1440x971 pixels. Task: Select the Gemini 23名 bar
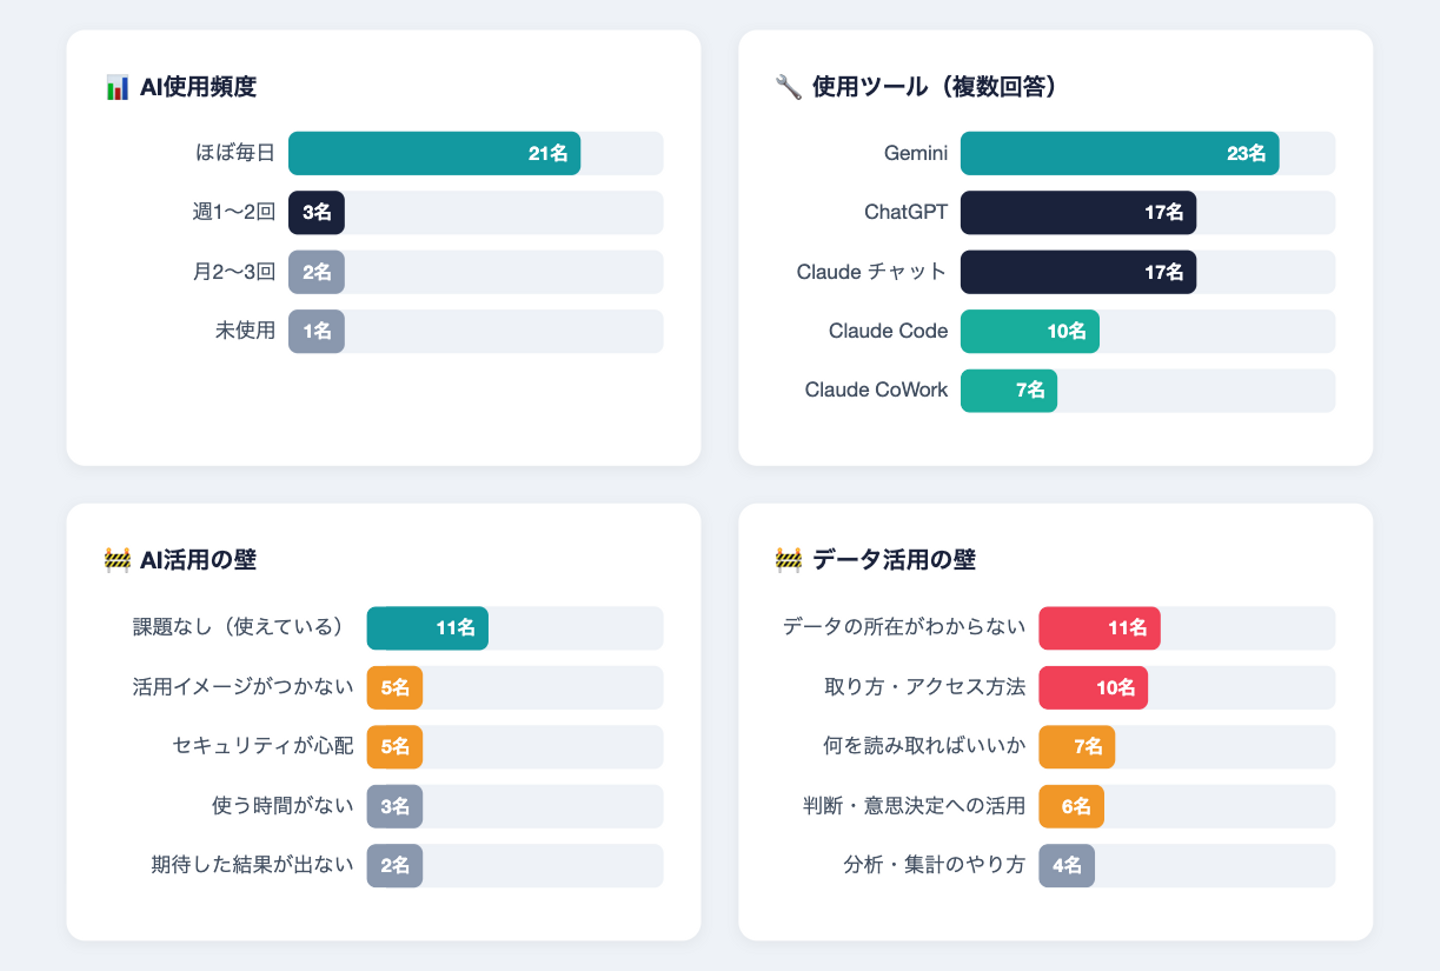click(x=1119, y=154)
